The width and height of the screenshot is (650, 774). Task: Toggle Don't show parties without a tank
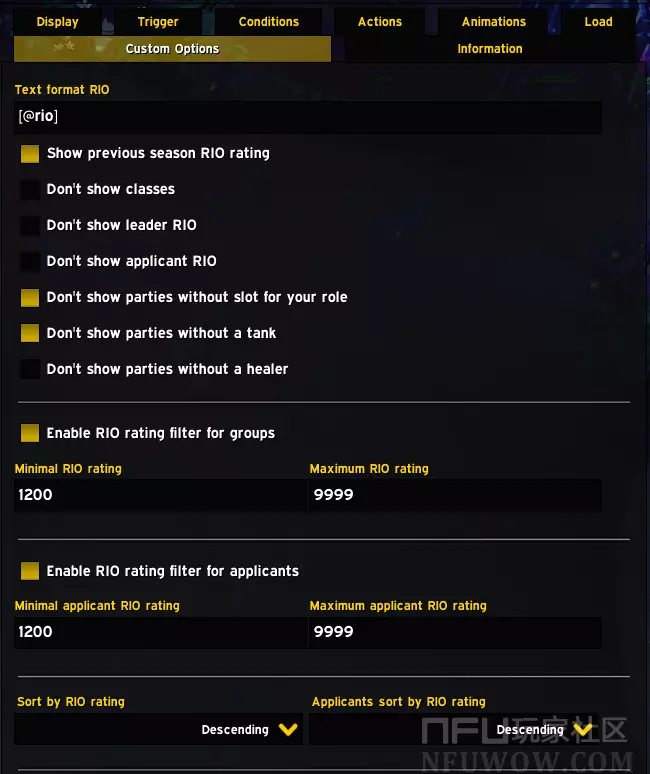[30, 334]
